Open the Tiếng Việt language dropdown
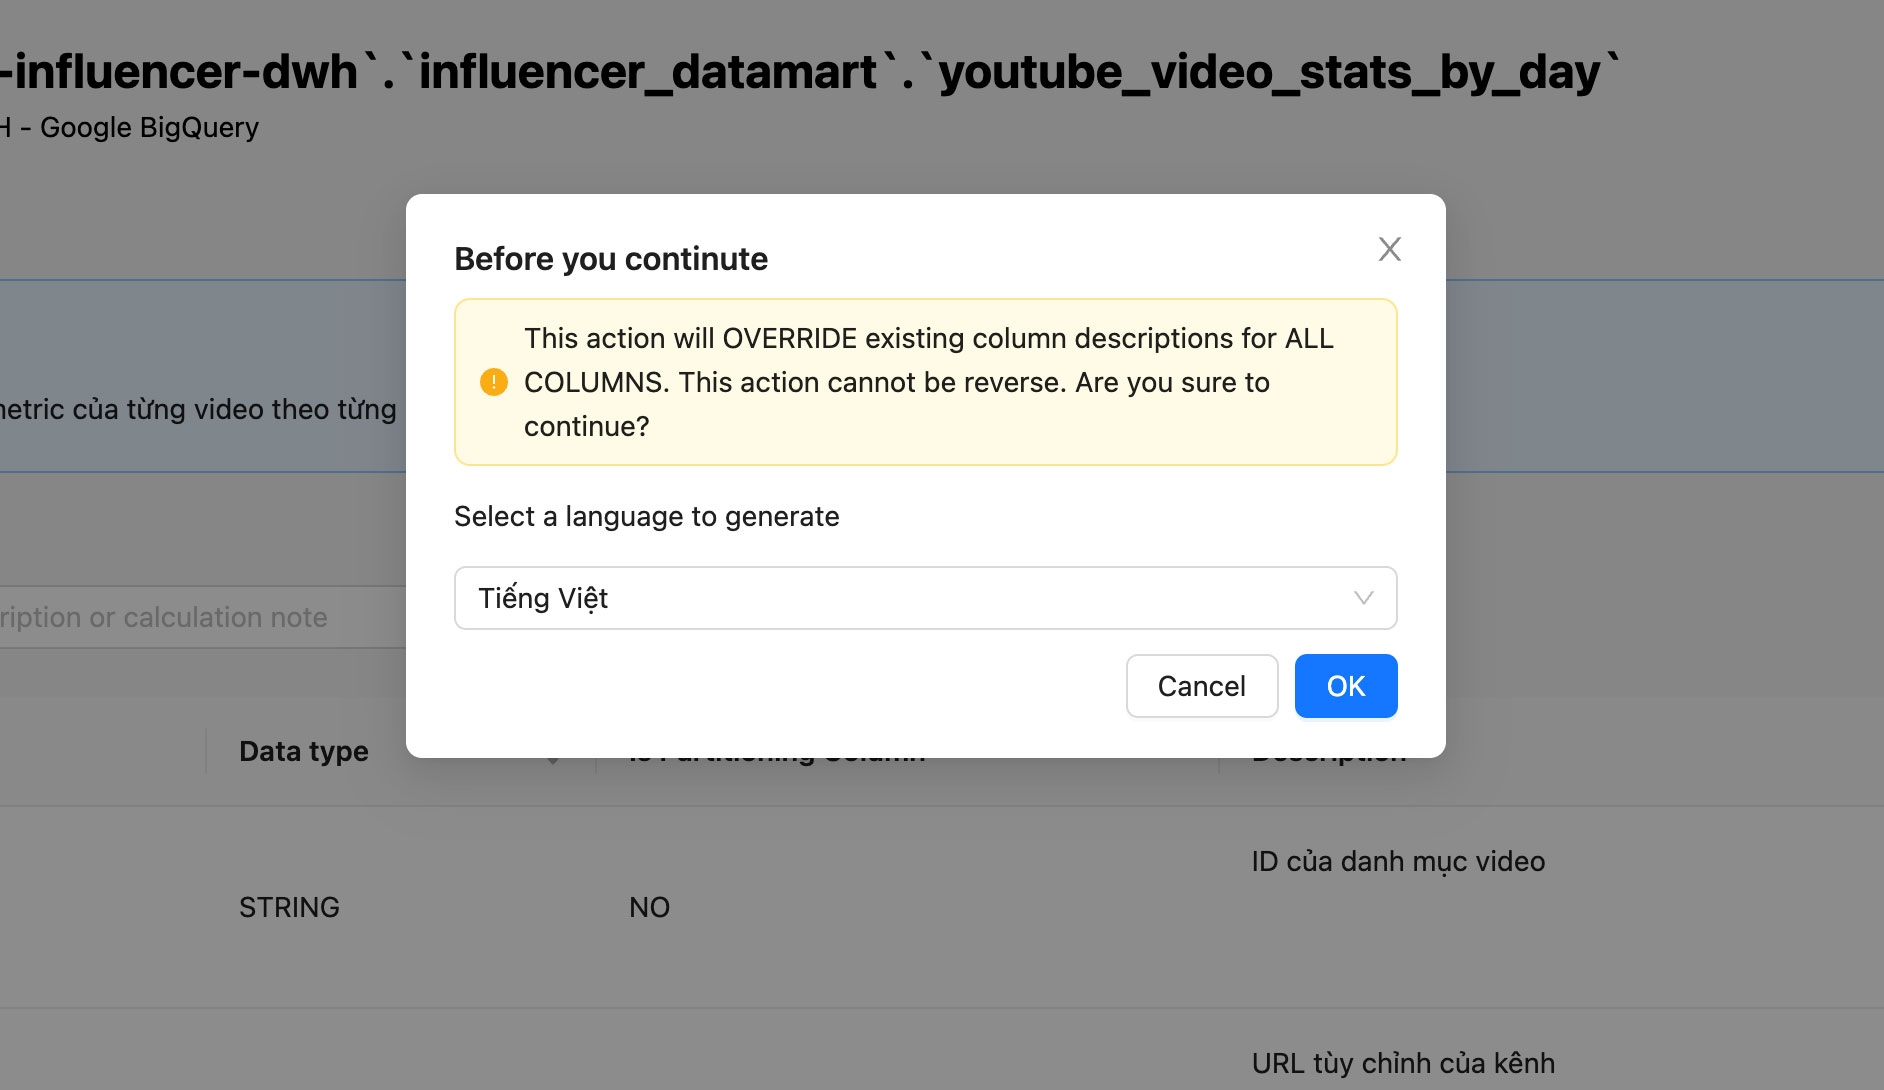The image size is (1884, 1090). [x=925, y=598]
